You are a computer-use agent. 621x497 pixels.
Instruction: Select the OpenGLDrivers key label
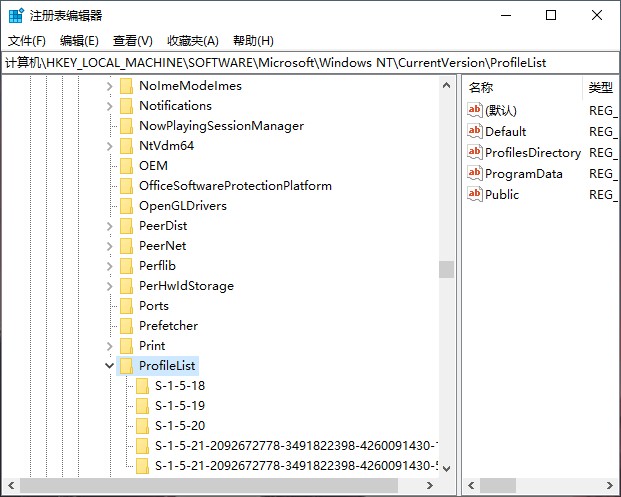tap(183, 206)
